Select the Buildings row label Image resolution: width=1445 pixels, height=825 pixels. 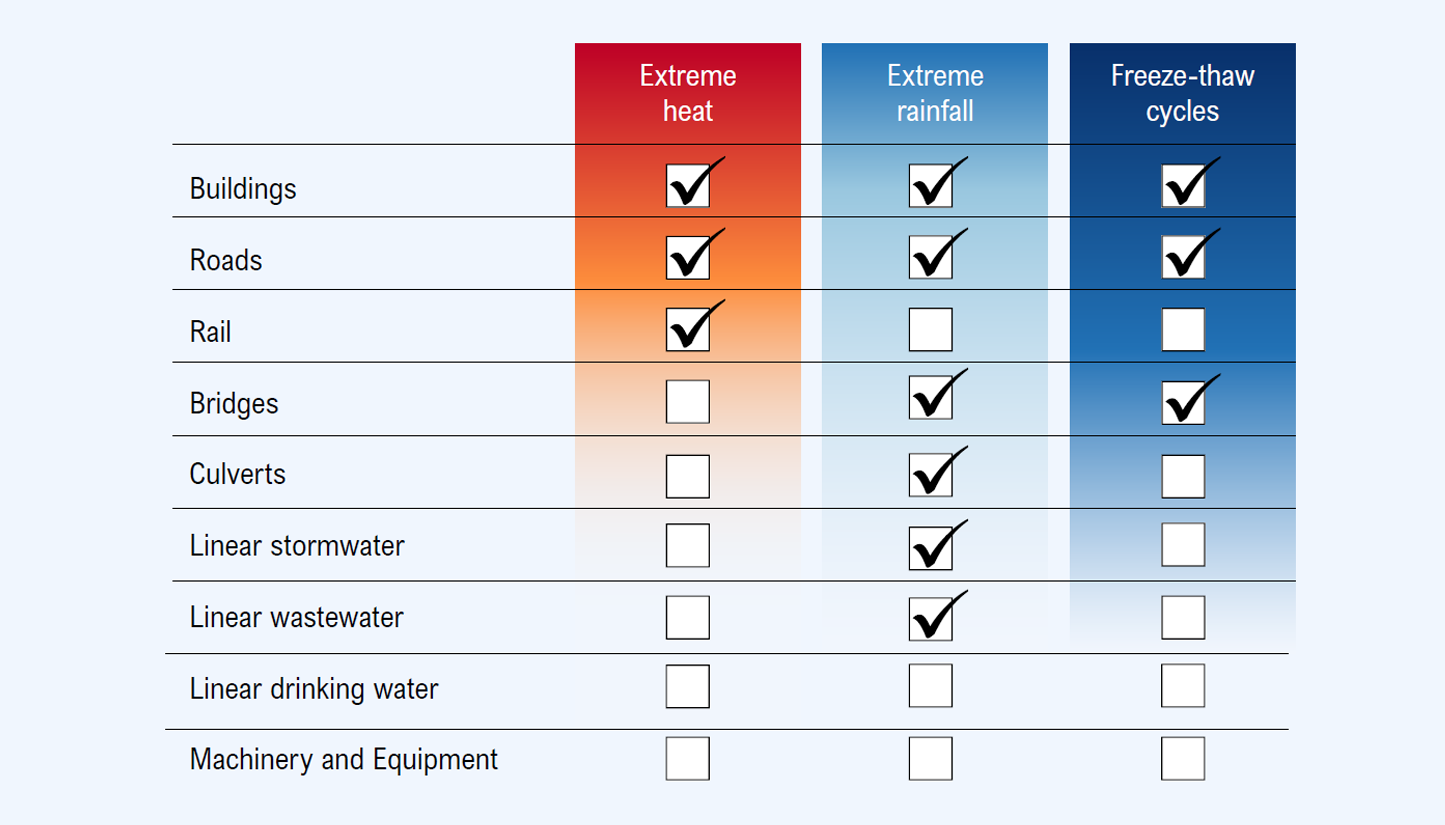coord(243,189)
